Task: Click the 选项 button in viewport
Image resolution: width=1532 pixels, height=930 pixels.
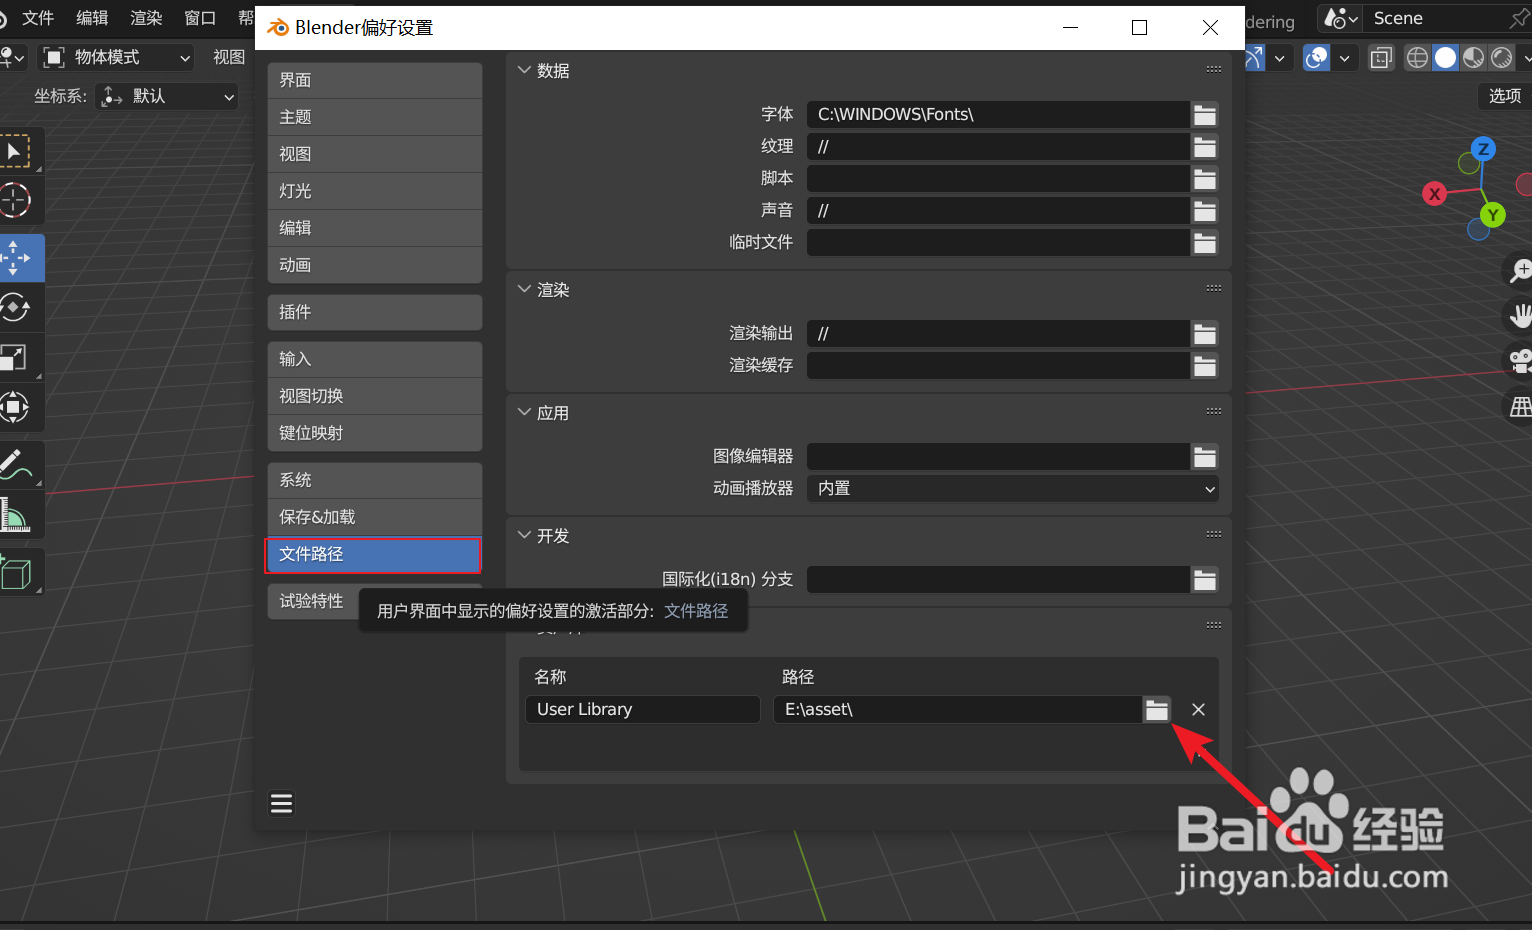Action: tap(1504, 96)
